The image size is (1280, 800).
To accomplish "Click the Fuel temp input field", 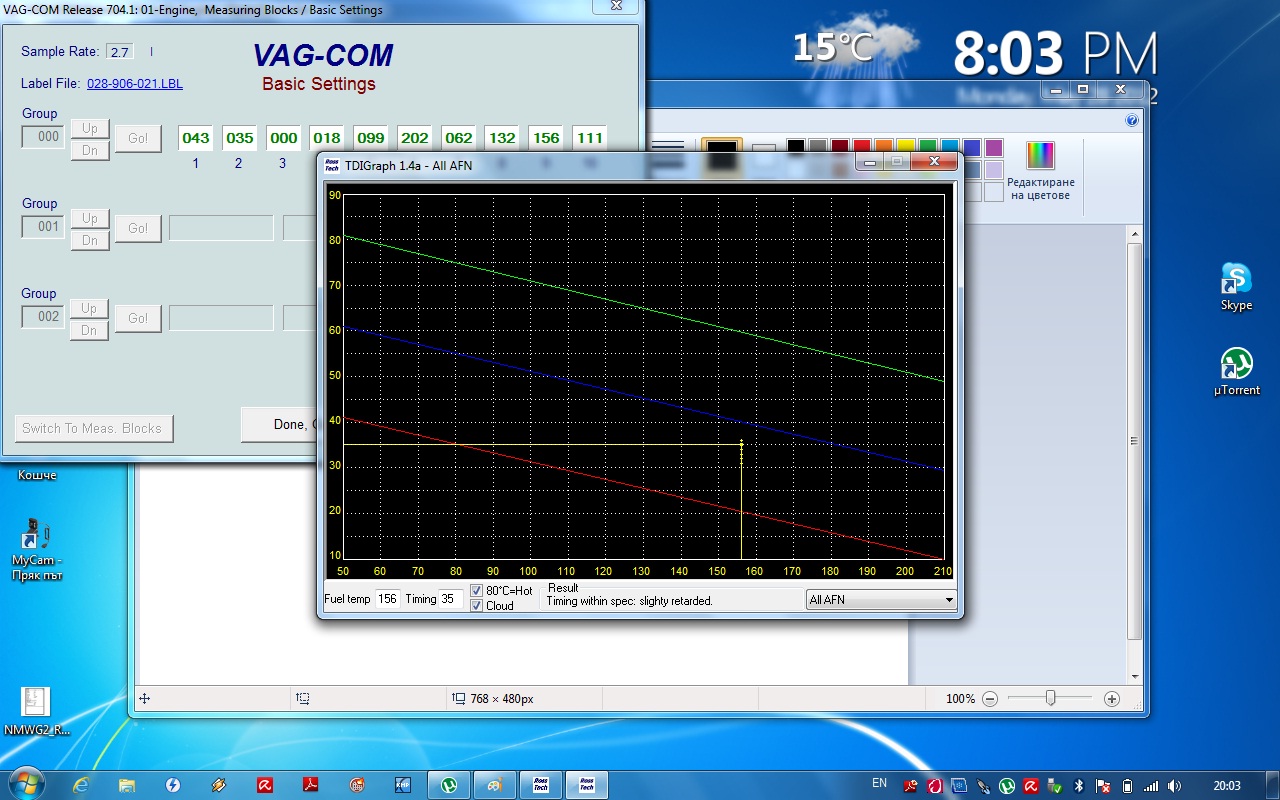I will coord(387,599).
